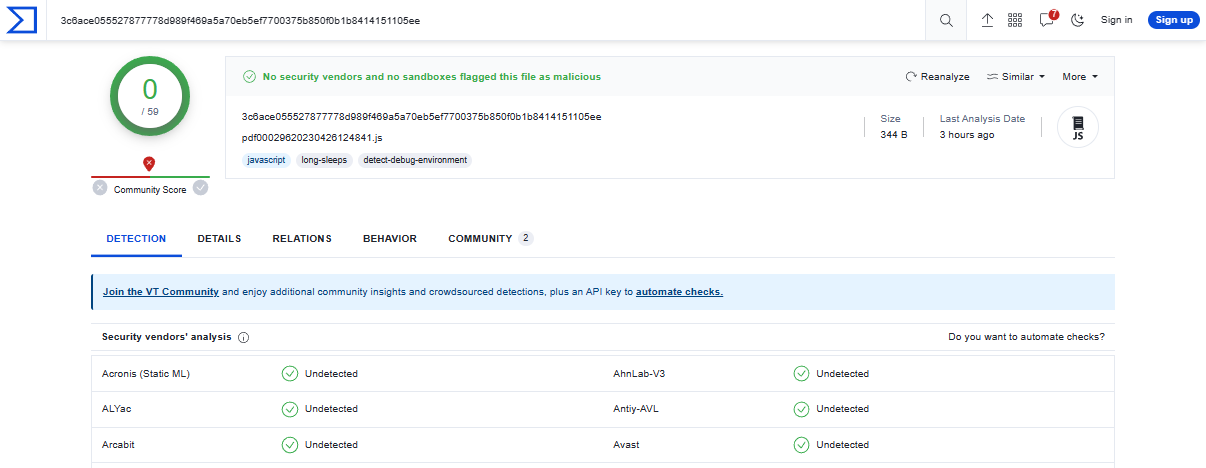
Task: Click the Reanalyze button
Action: click(937, 77)
